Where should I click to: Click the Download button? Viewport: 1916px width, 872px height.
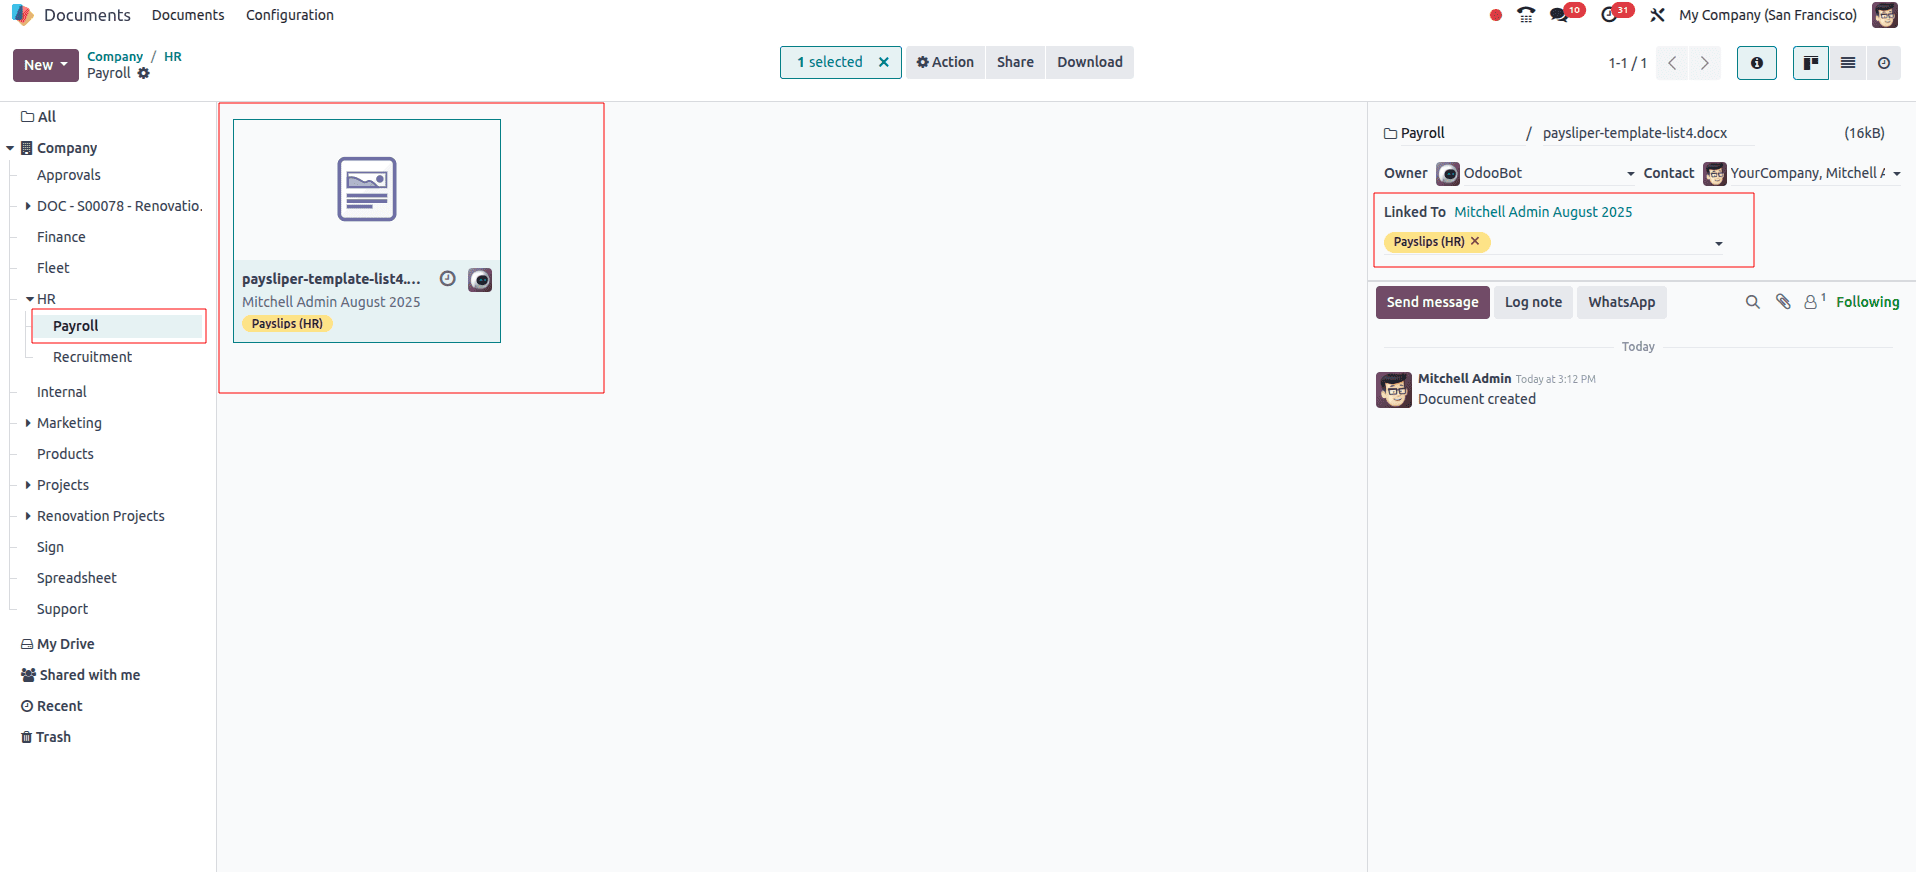coord(1090,62)
